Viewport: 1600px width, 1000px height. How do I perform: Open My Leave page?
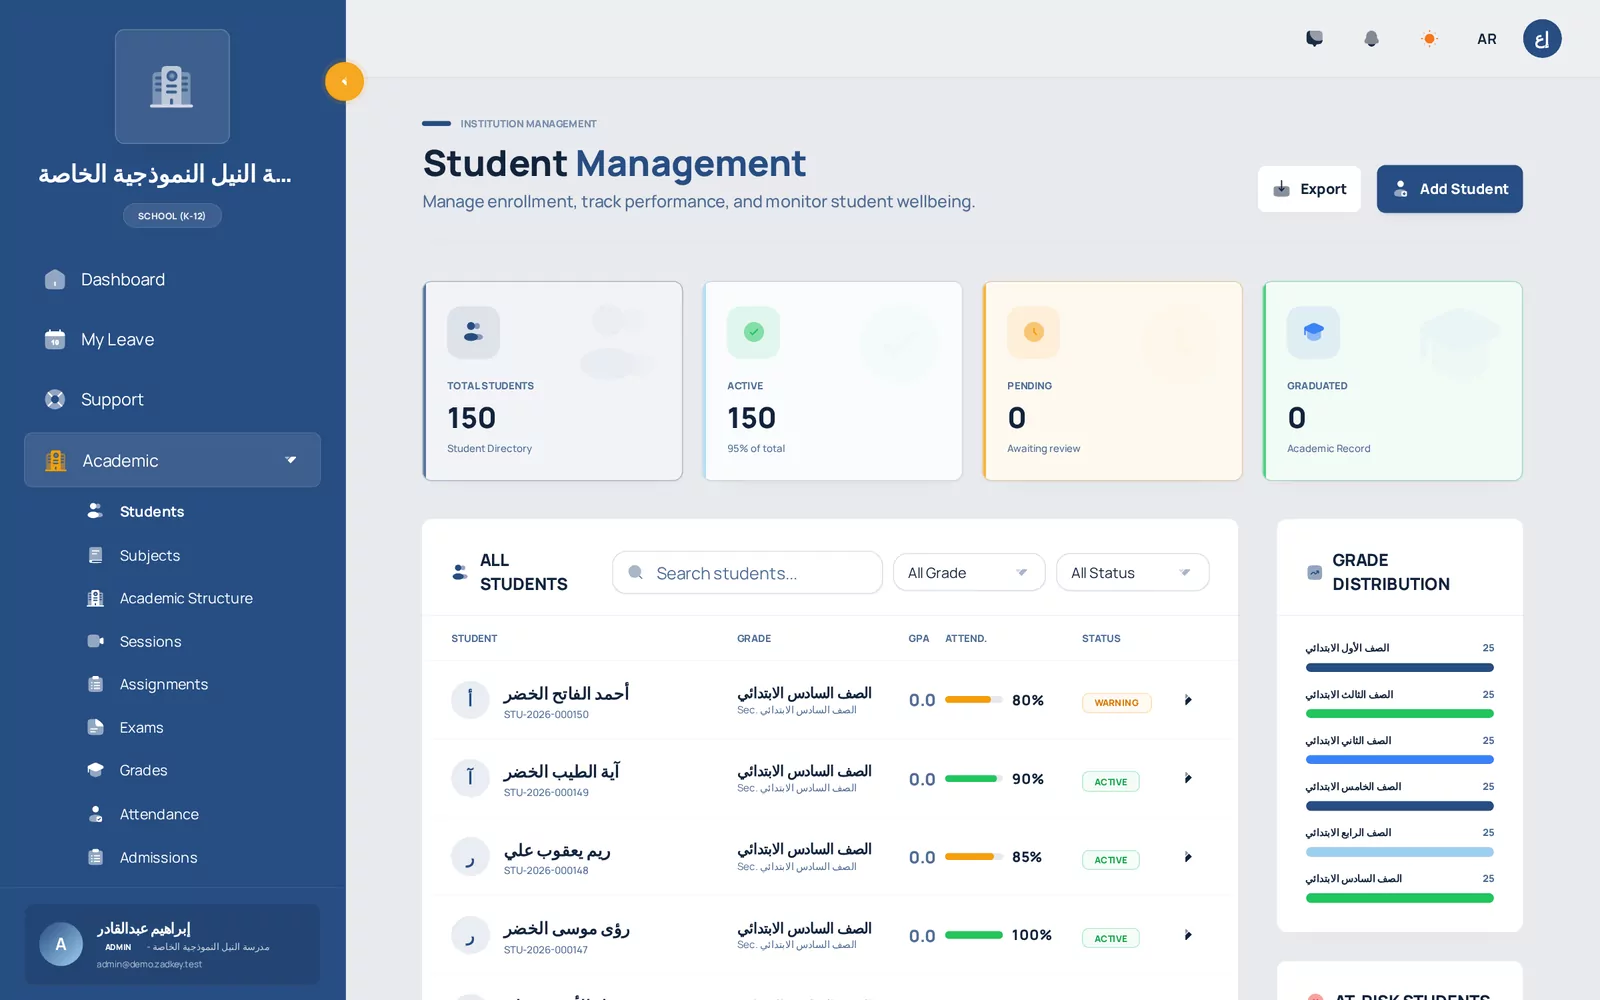[x=172, y=340]
